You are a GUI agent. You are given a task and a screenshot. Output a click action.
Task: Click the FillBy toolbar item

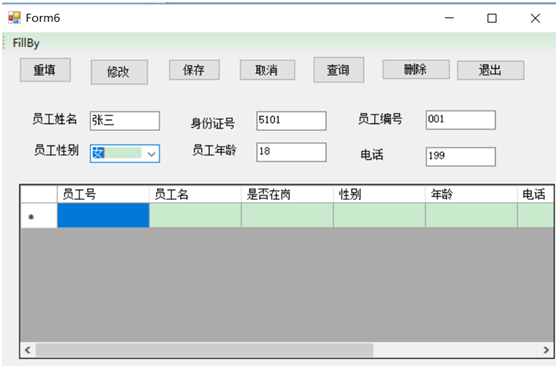pyautogui.click(x=26, y=43)
